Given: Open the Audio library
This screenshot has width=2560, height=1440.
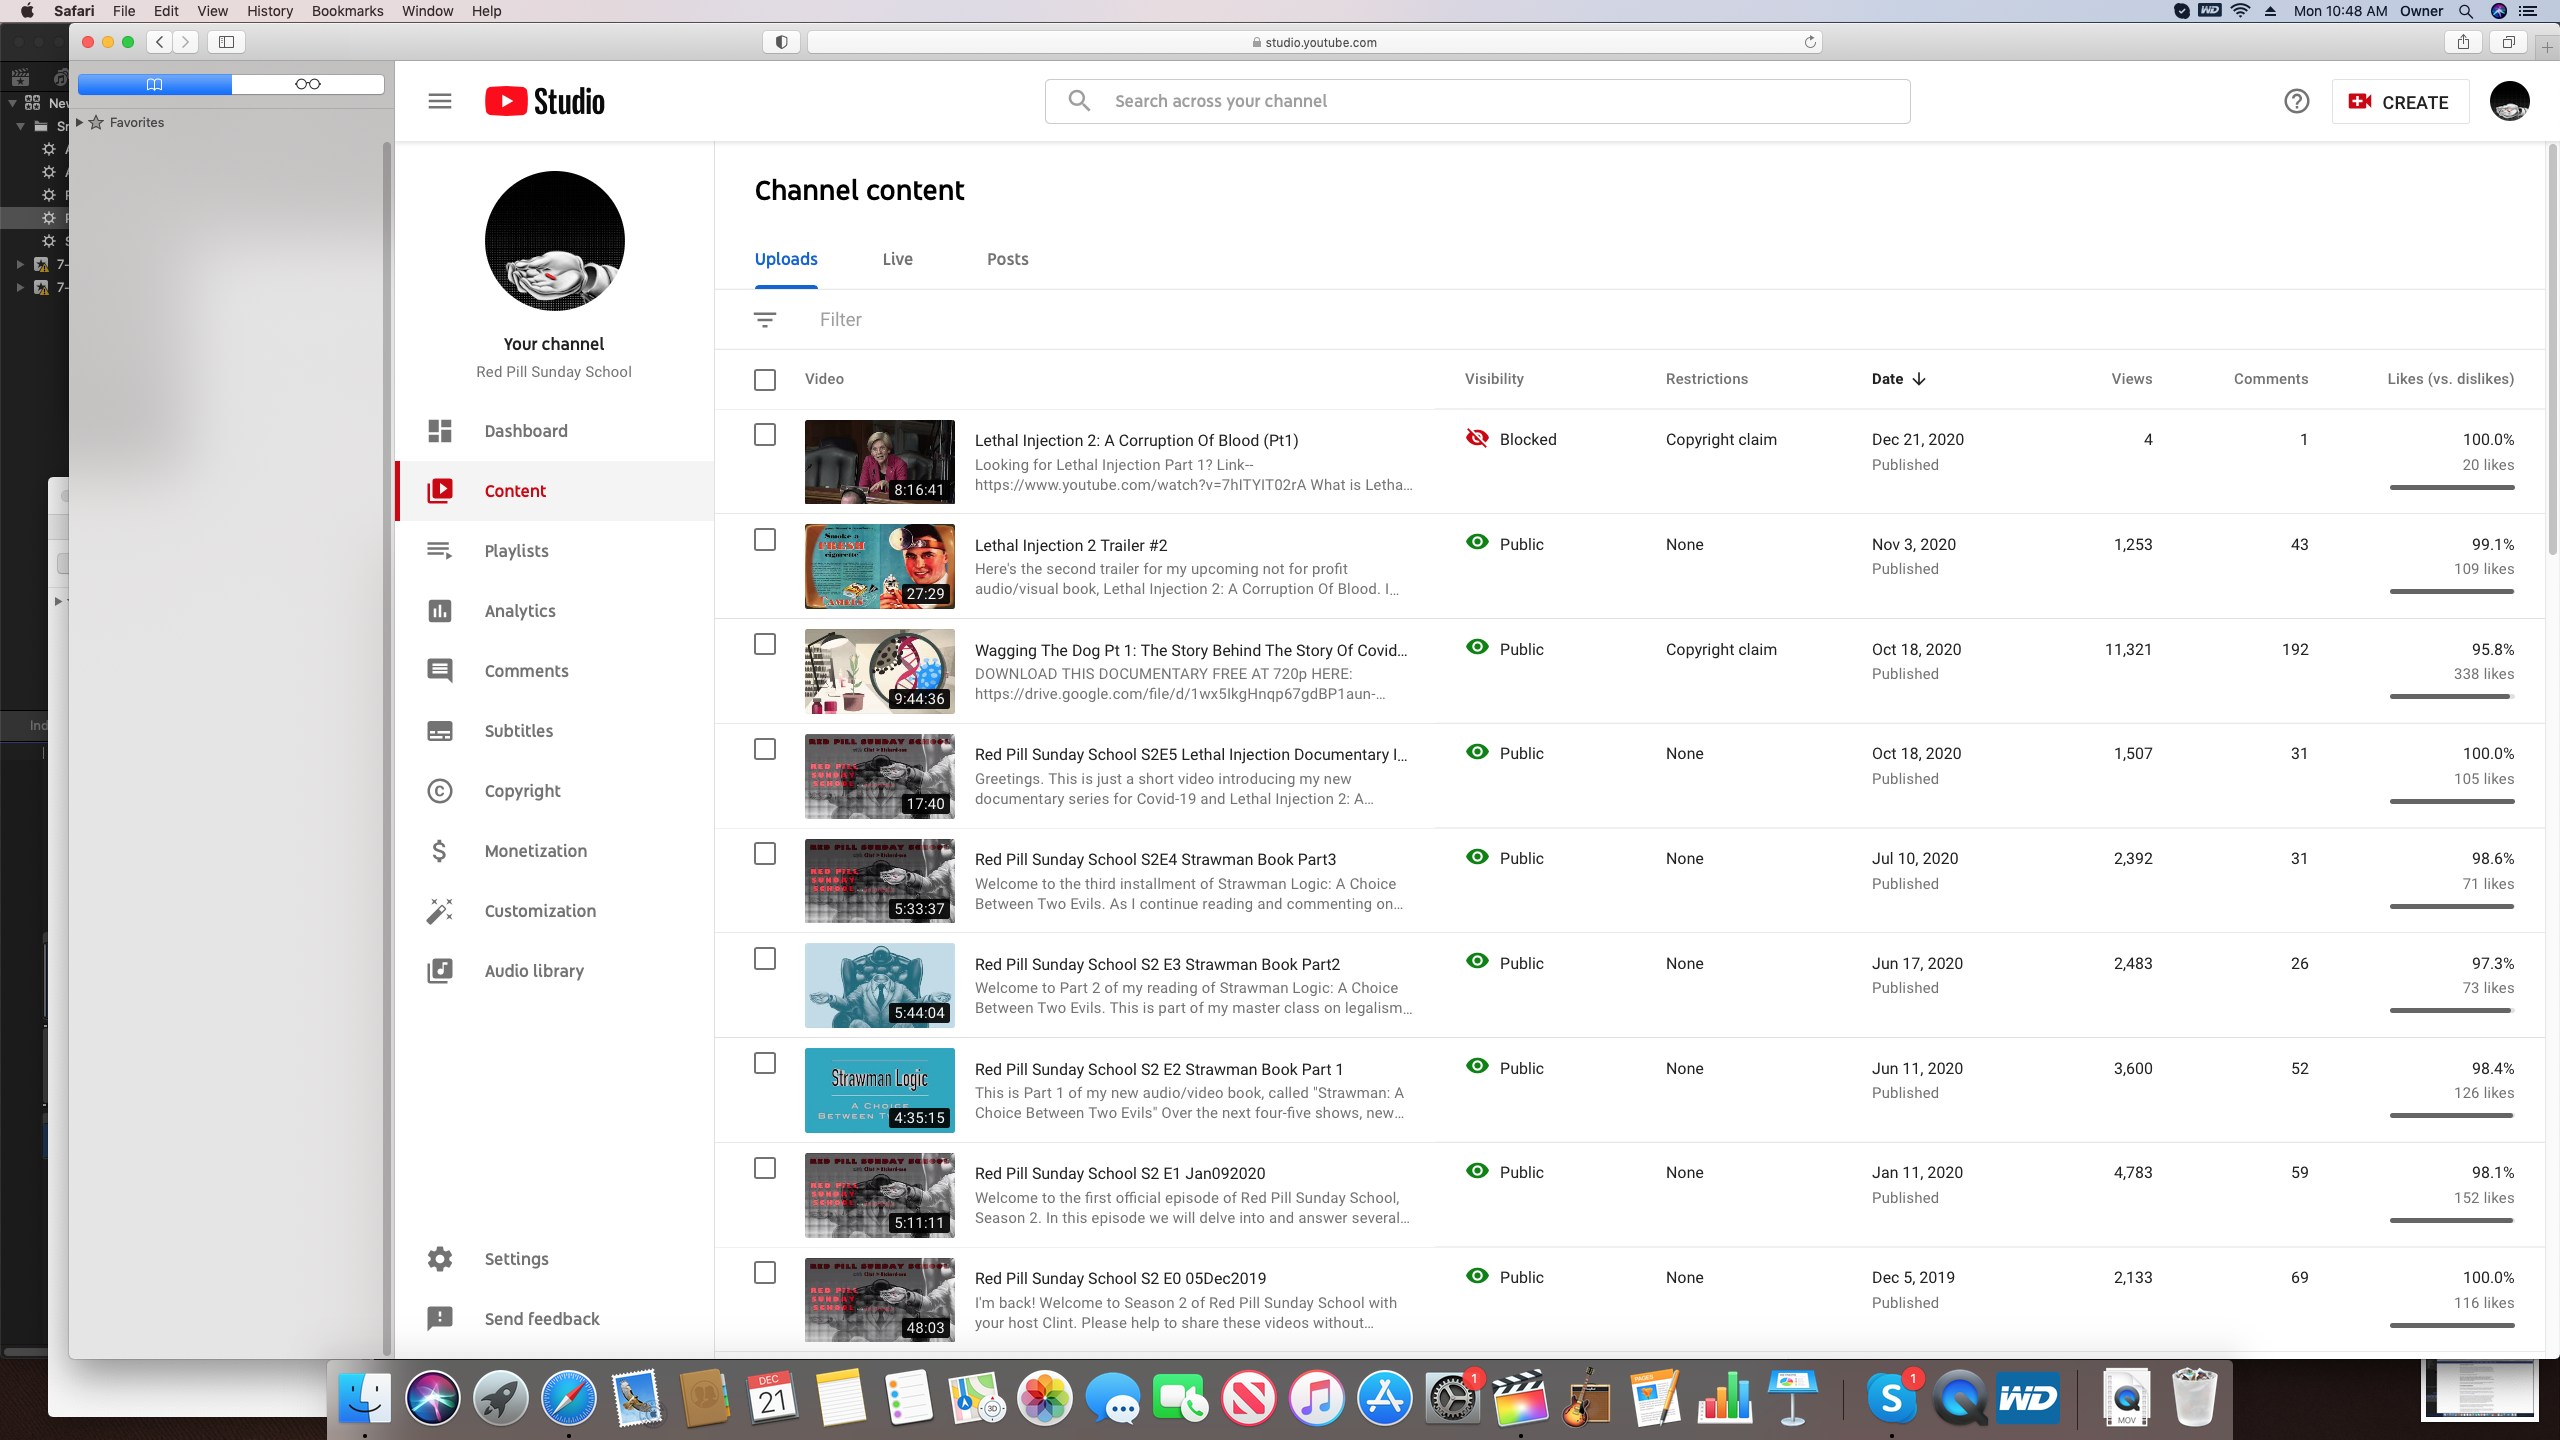Looking at the screenshot, I should point(533,971).
